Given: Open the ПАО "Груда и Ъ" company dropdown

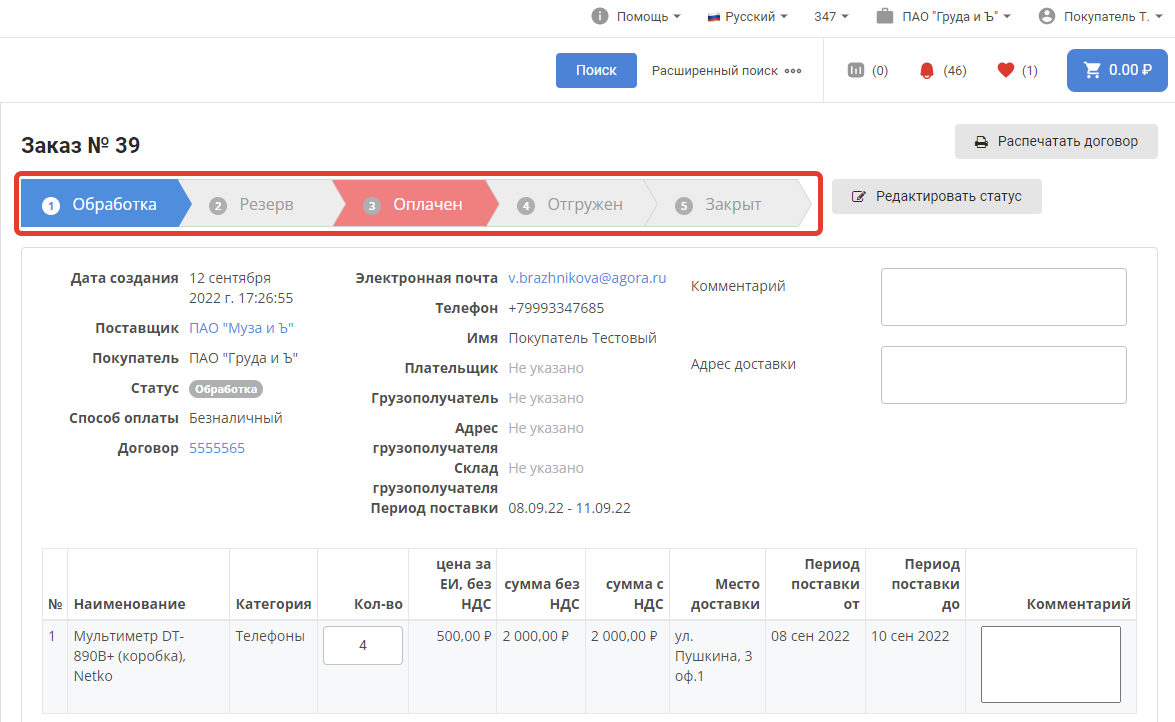Looking at the screenshot, I should (957, 16).
